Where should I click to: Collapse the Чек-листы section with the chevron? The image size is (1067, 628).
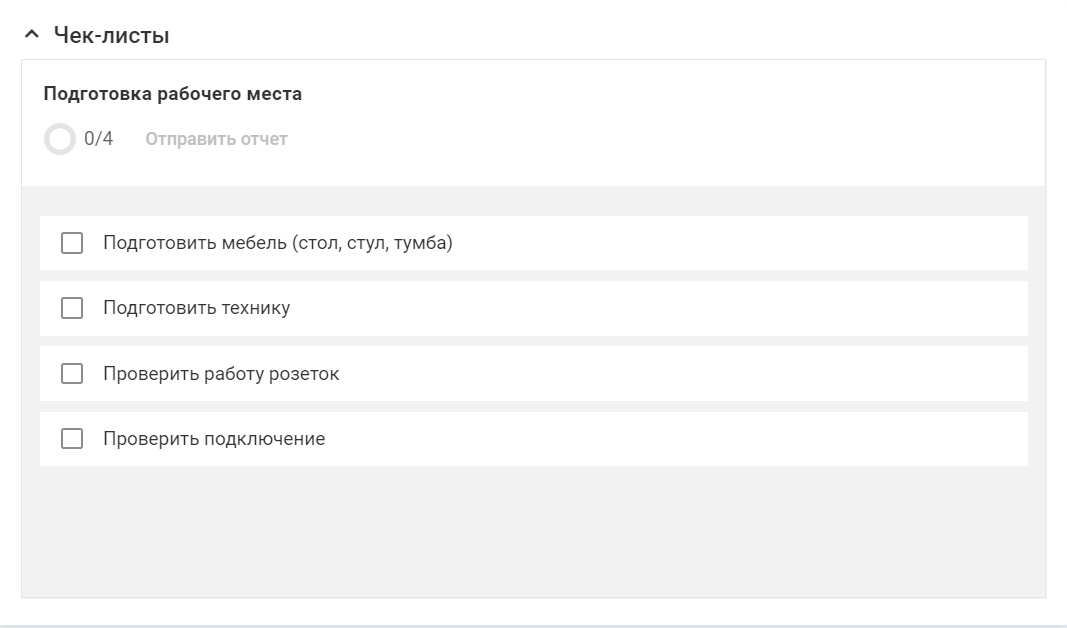pos(33,36)
